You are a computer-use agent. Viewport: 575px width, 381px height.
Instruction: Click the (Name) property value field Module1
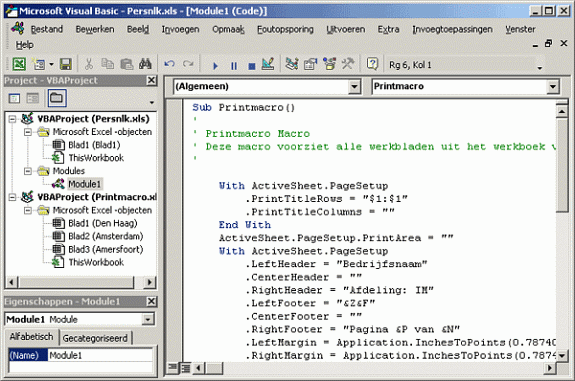pyautogui.click(x=100, y=355)
